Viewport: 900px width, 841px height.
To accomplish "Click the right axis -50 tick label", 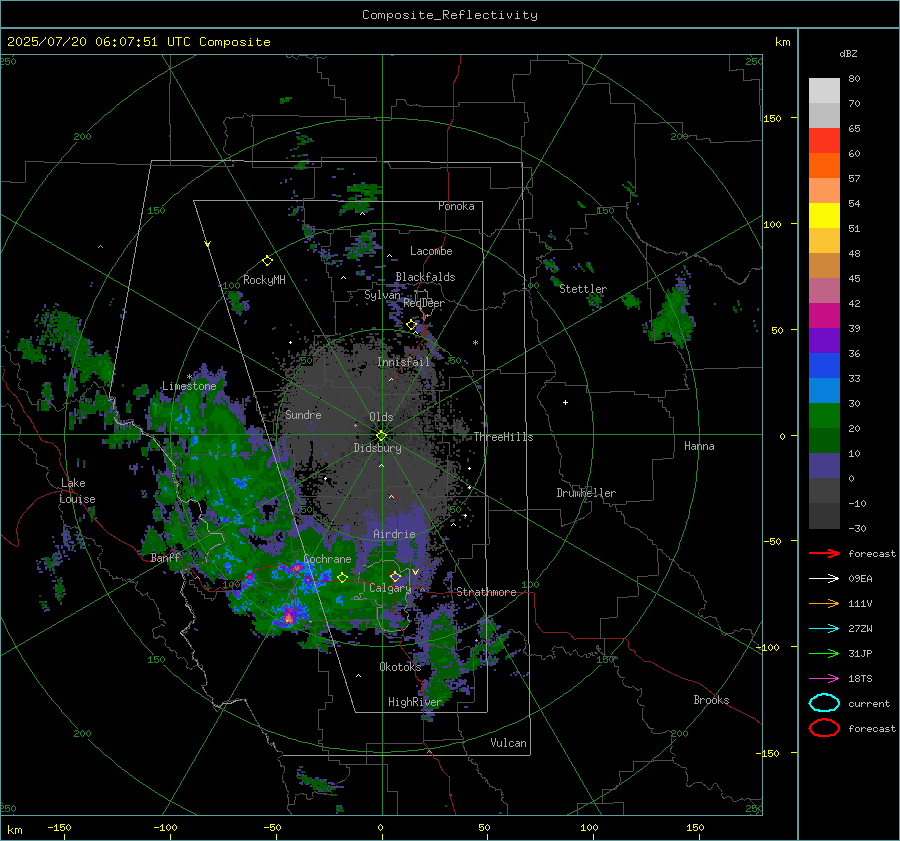I will 772,541.
